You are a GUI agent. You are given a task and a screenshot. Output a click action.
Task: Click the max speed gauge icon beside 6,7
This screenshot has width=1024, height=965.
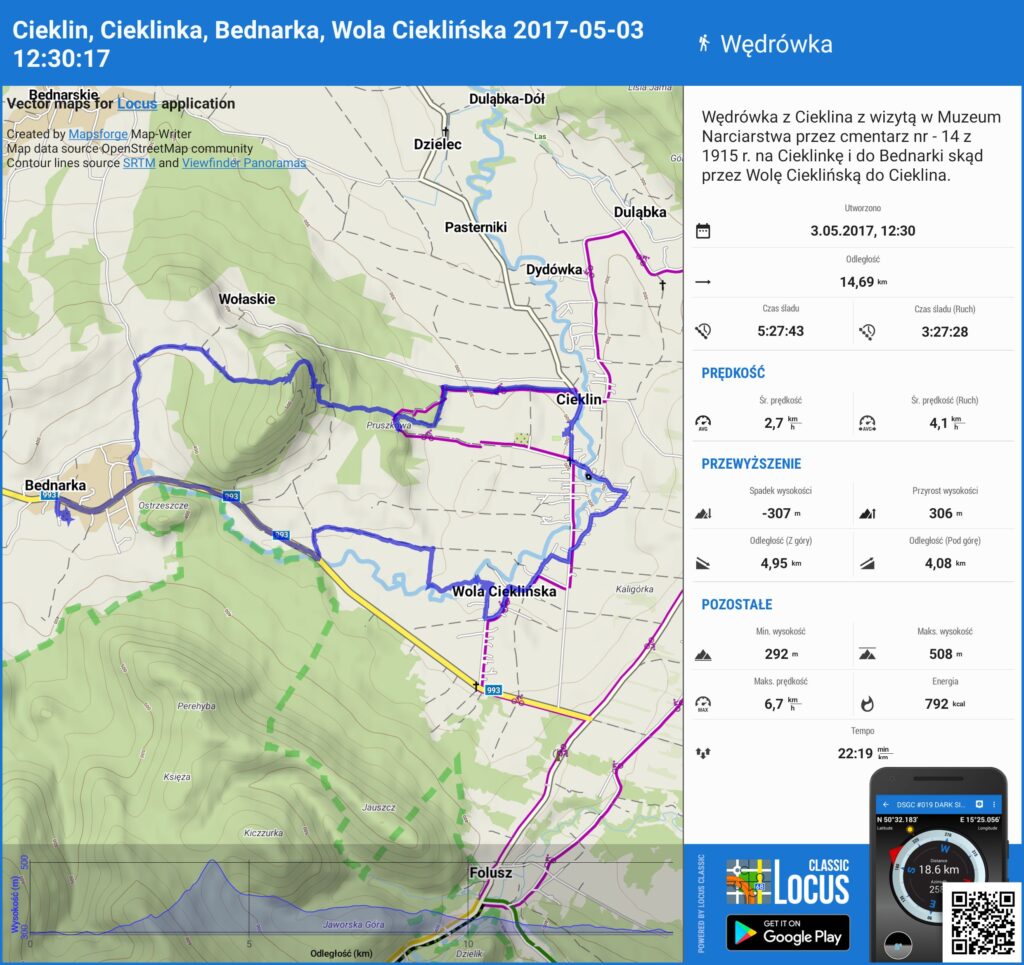coord(703,704)
